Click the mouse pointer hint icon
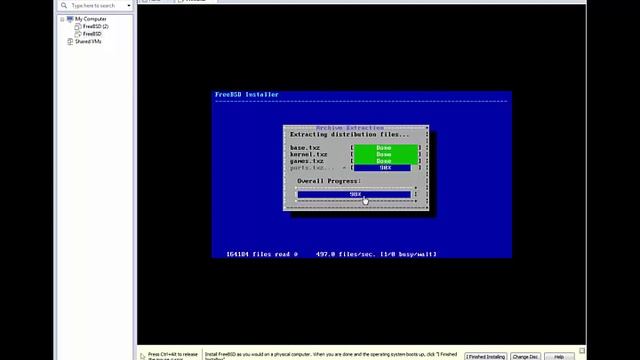Screen dimensions: 640x360 pos(142,356)
